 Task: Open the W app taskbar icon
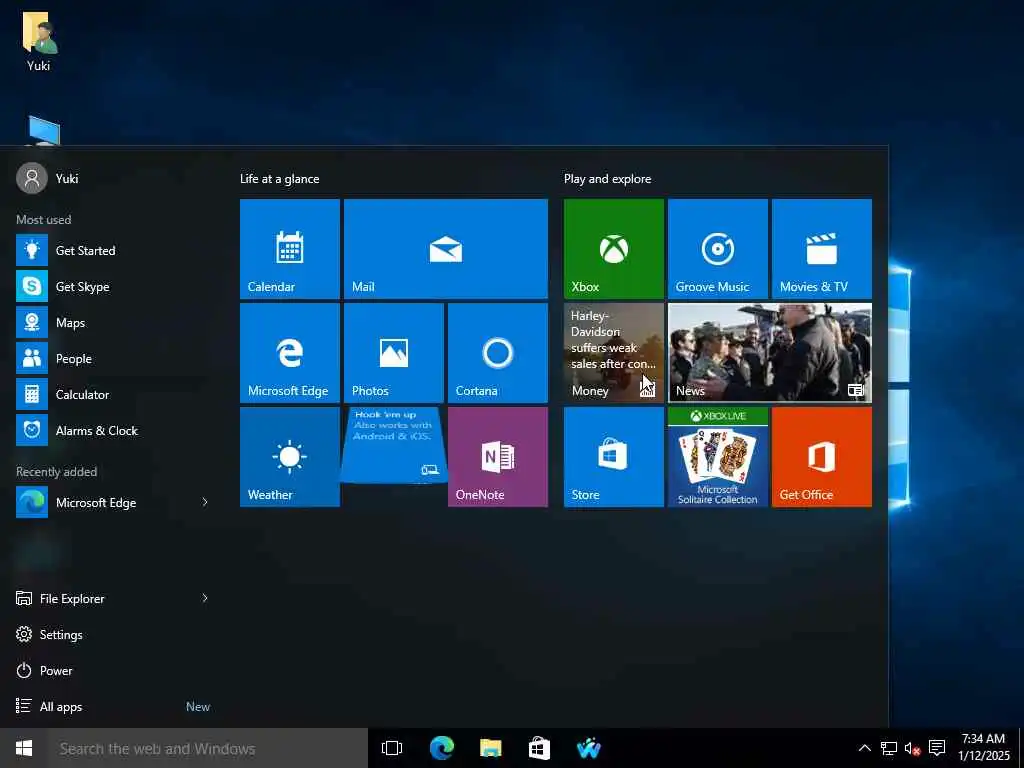[588, 748]
